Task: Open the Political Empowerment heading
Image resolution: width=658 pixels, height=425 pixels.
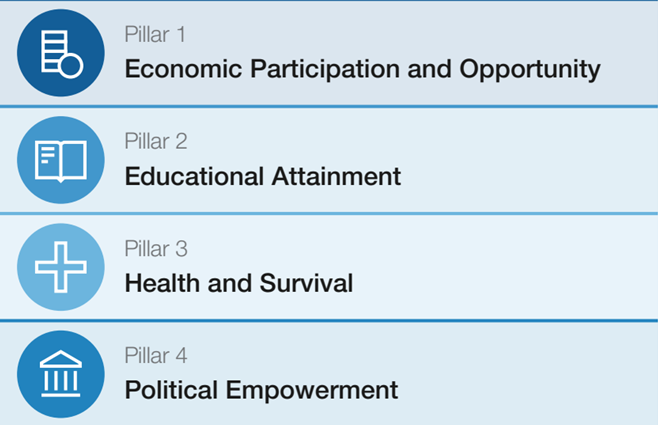Action: click(x=261, y=389)
